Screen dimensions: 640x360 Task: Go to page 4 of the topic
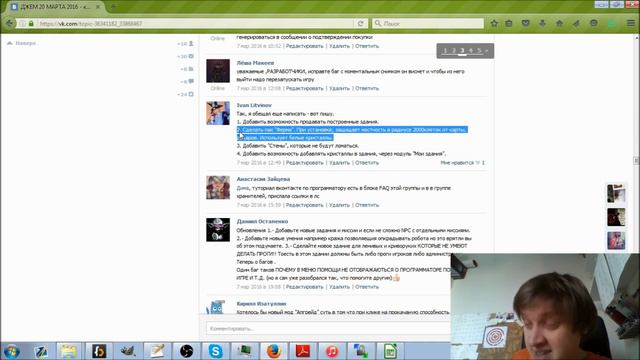pos(471,51)
